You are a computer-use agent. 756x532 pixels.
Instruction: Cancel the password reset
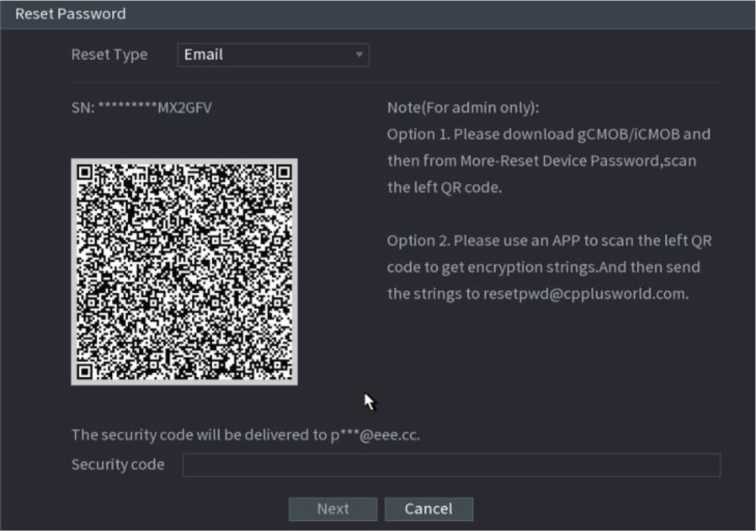click(x=428, y=509)
